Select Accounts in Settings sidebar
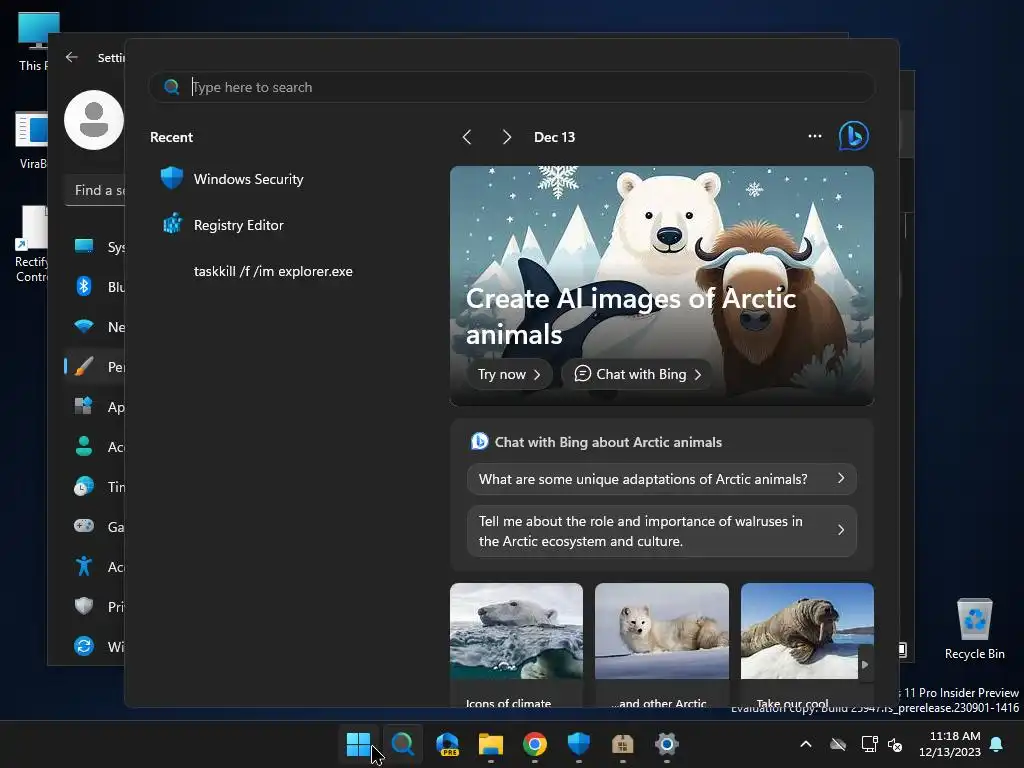This screenshot has height=768, width=1024. click(95, 447)
